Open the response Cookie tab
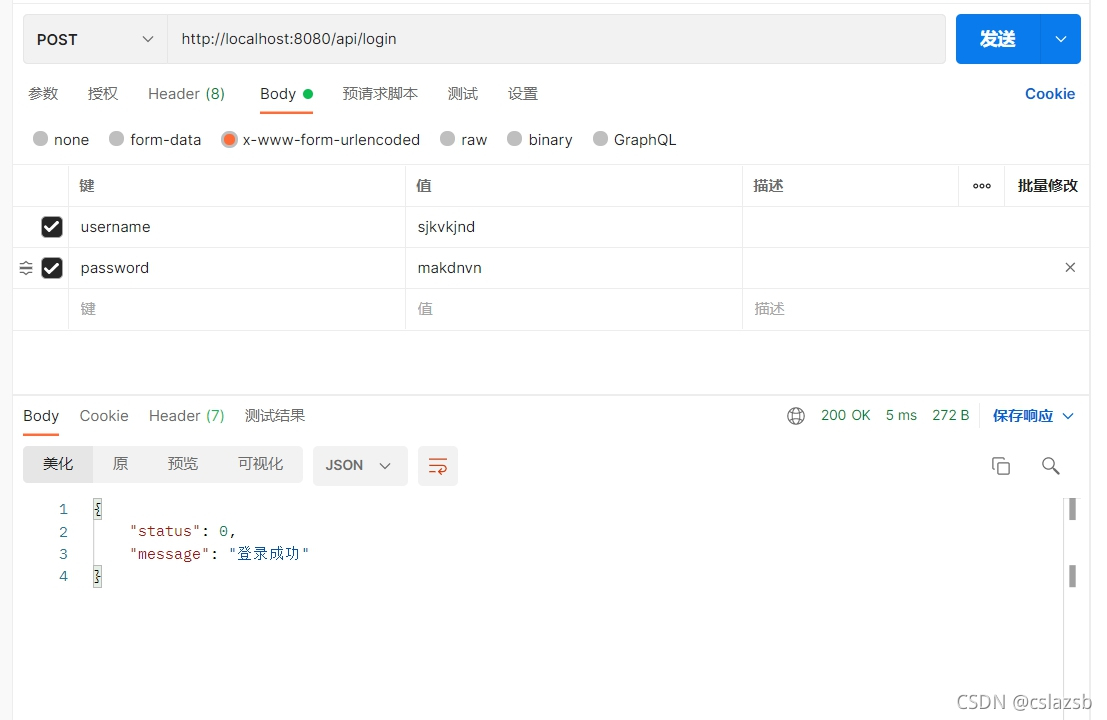The width and height of the screenshot is (1107, 720). tap(104, 416)
